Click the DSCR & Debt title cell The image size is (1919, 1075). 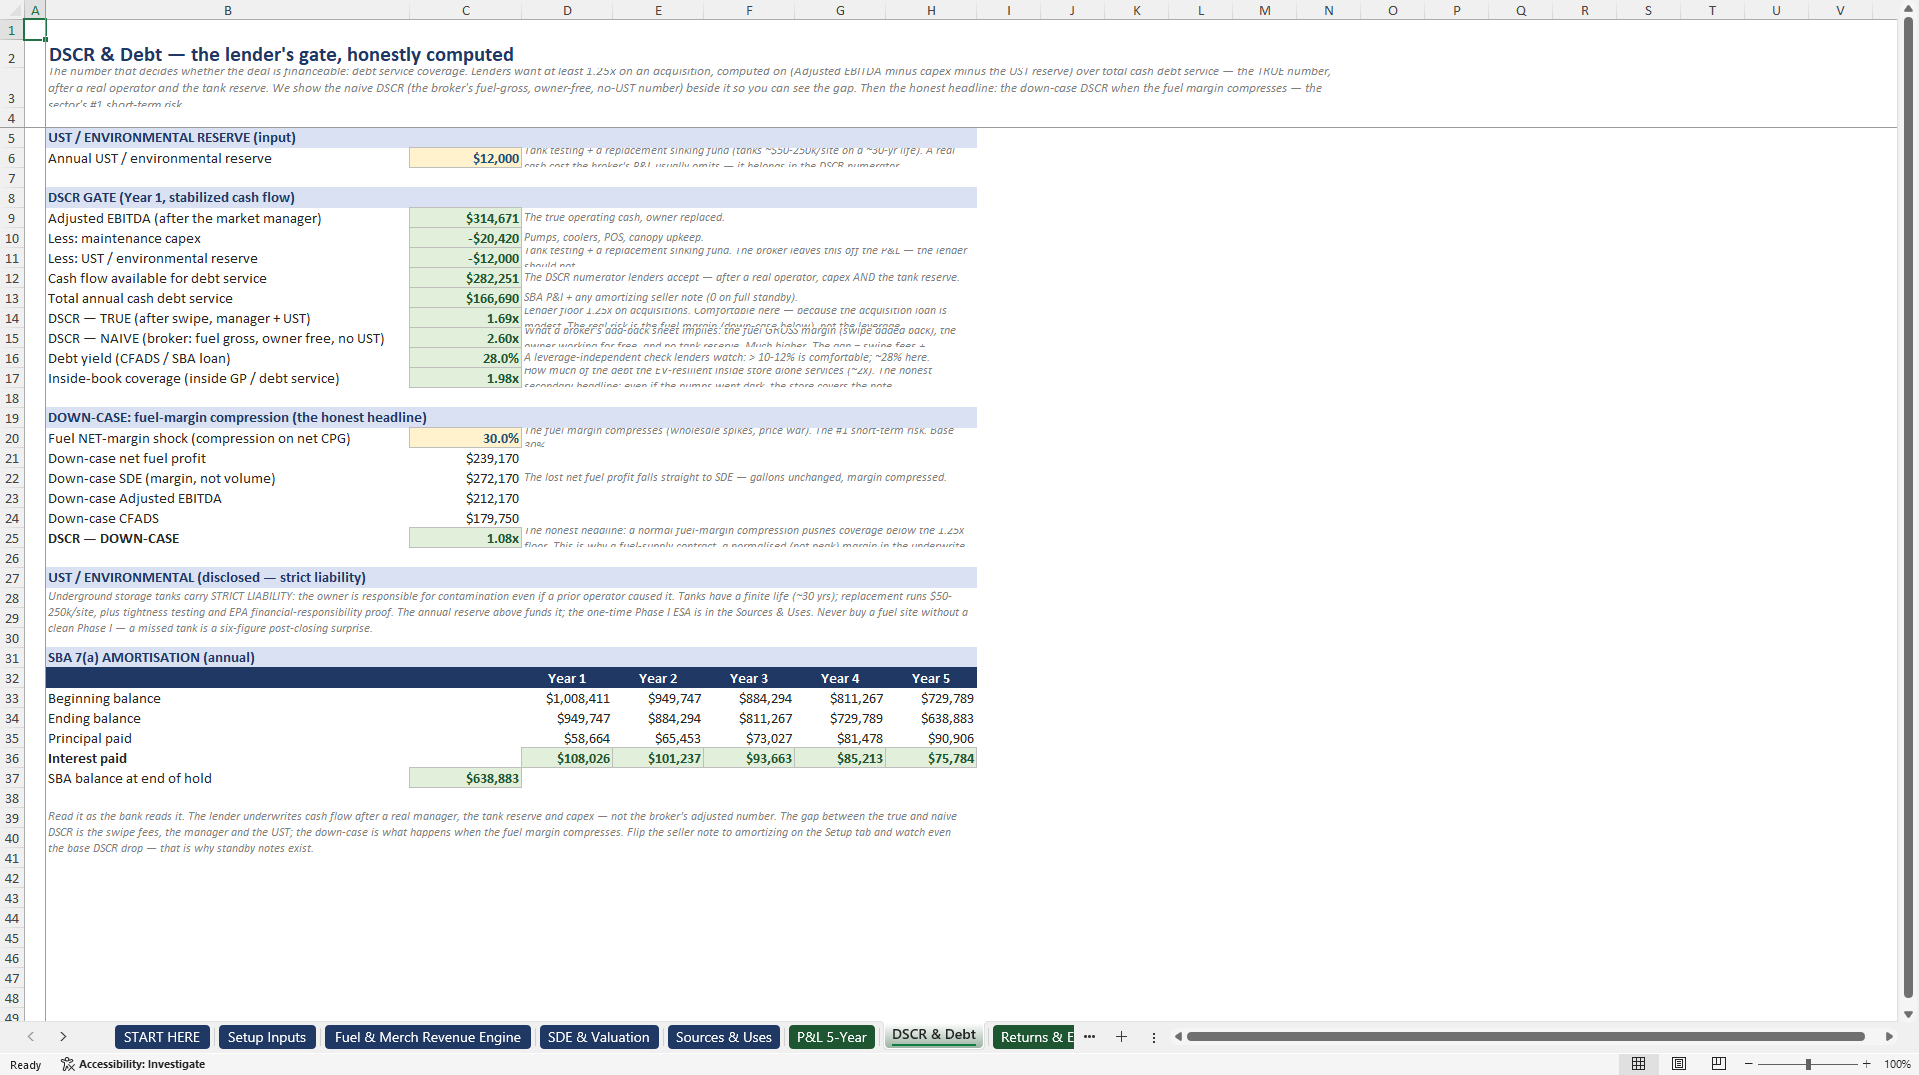[x=281, y=55]
